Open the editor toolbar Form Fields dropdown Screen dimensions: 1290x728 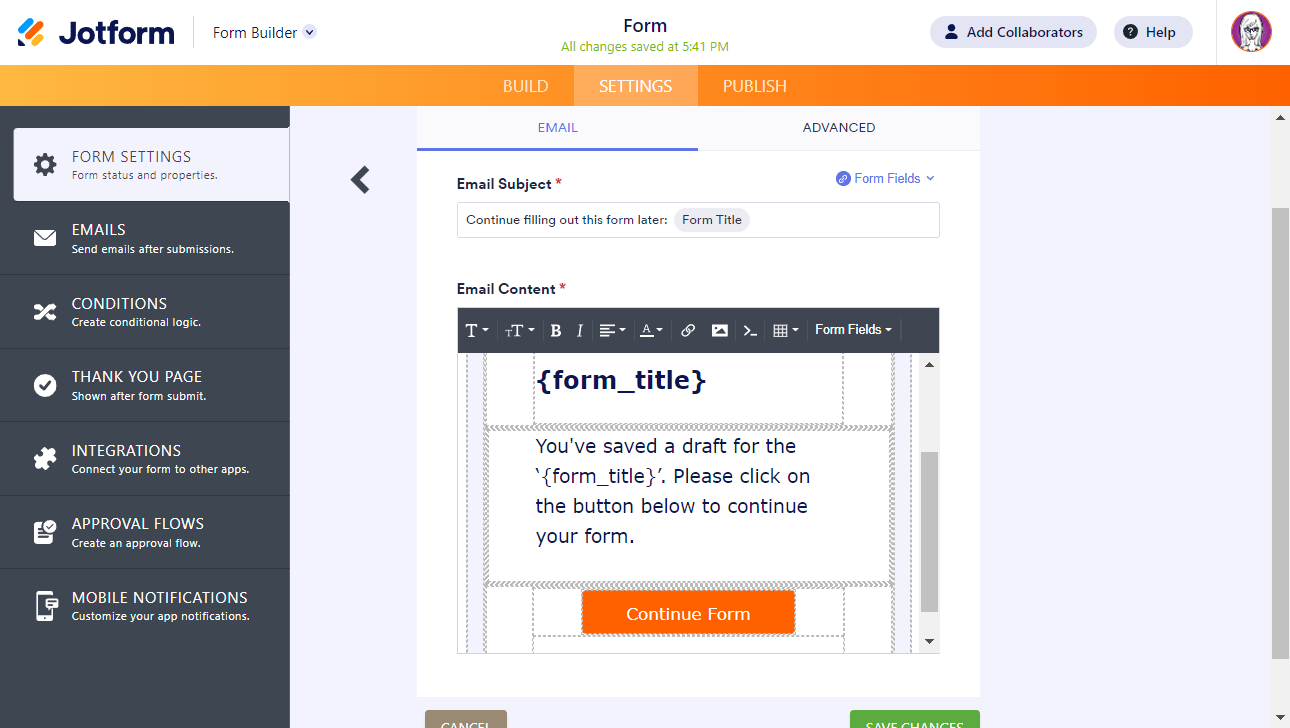point(853,330)
